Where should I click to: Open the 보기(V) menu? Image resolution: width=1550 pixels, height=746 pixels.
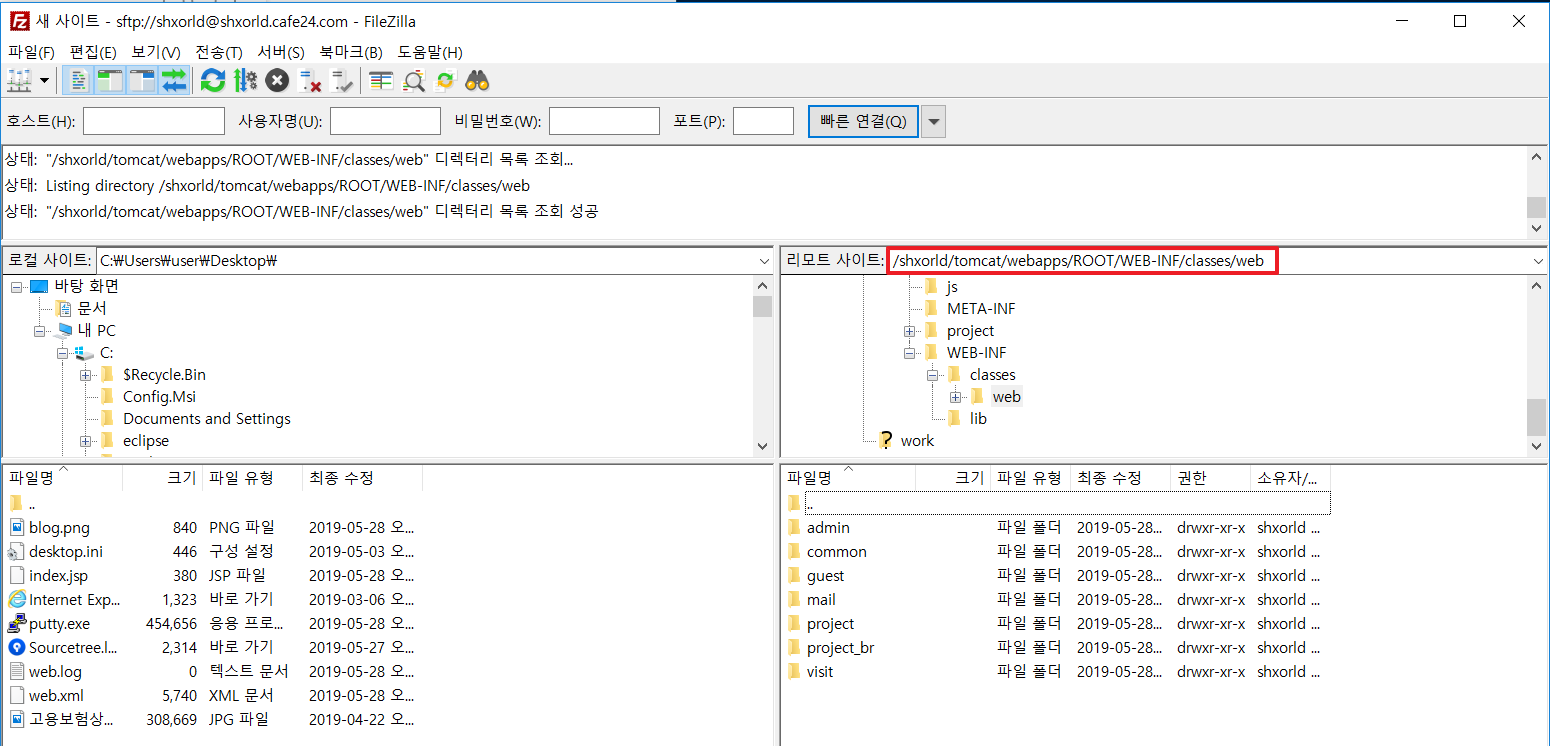click(x=156, y=52)
